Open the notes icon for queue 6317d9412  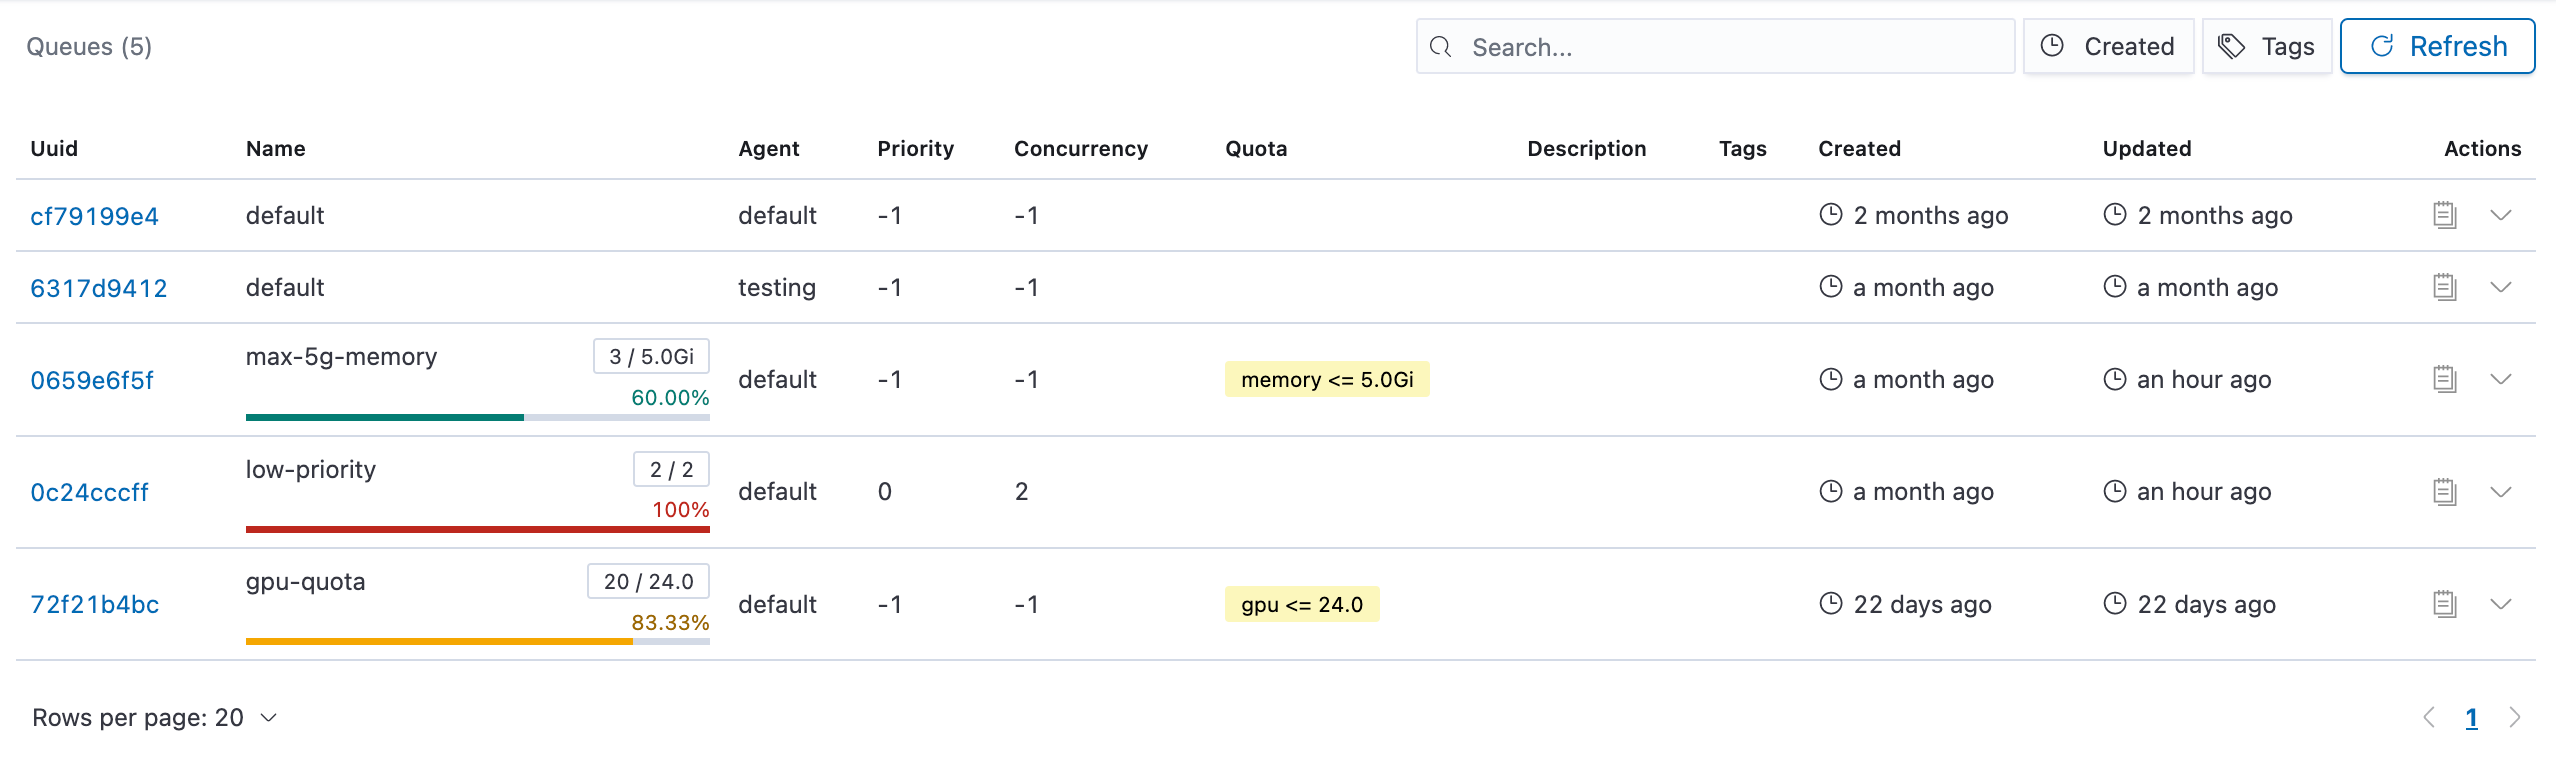click(2445, 287)
